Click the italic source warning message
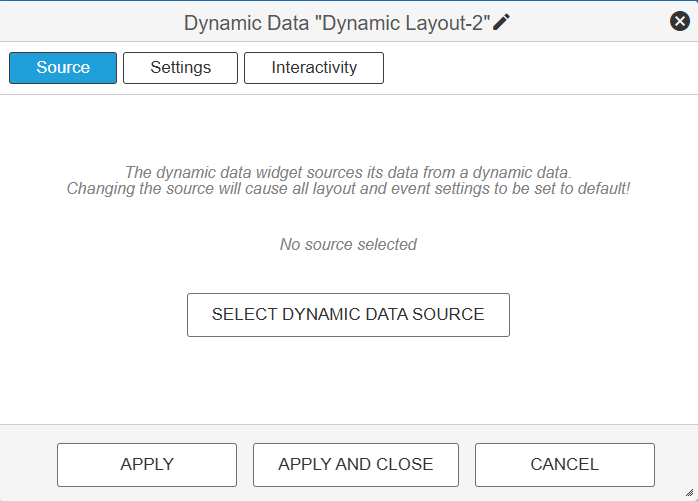Viewport: 698px width, 501px height. coord(348,180)
